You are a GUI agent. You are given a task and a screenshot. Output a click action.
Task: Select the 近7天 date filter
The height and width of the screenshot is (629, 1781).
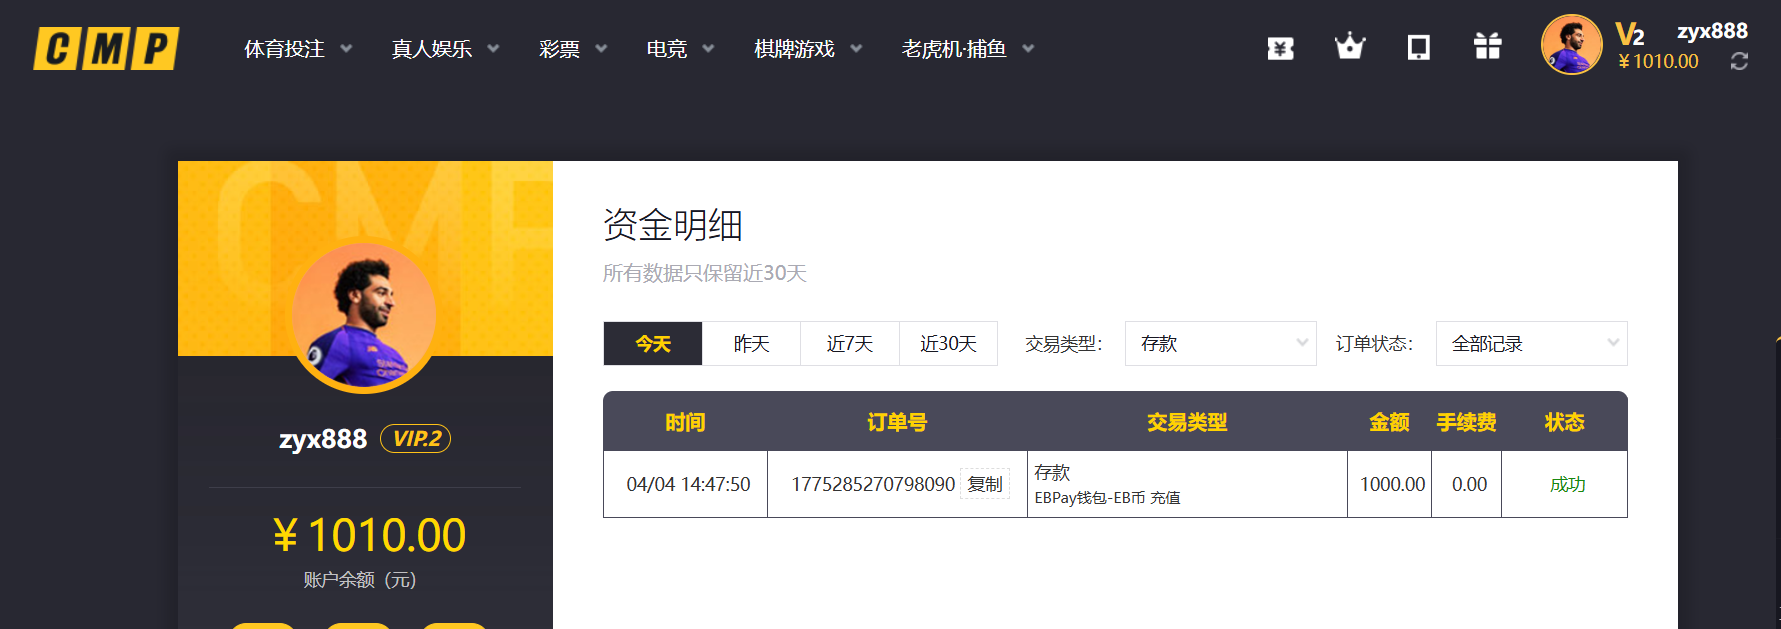coord(849,344)
